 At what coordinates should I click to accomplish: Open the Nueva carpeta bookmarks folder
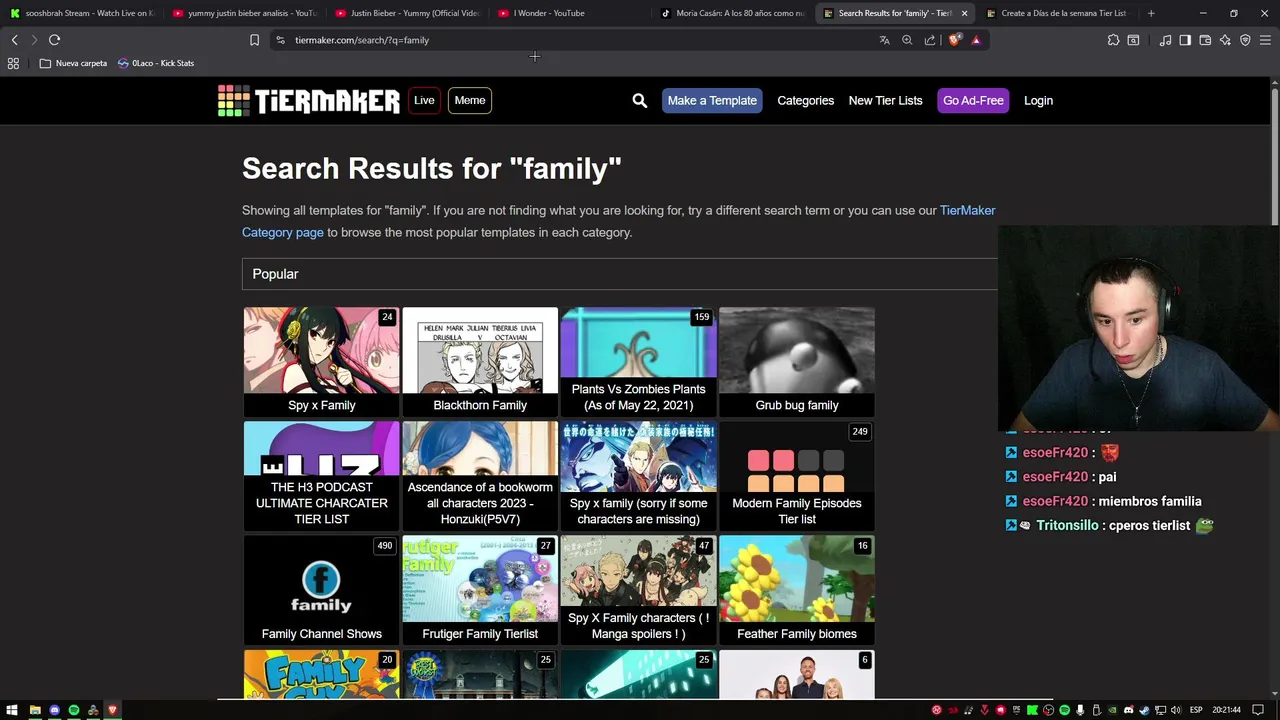click(73, 63)
